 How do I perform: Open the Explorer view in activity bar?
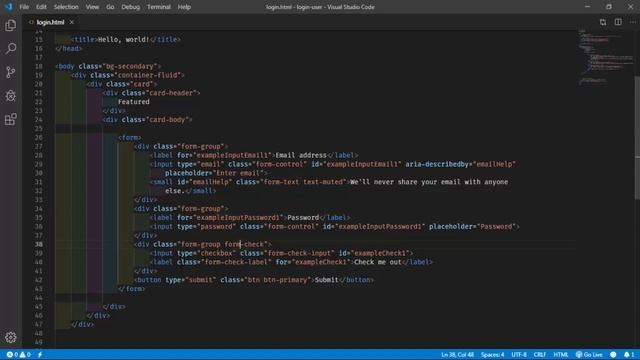pyautogui.click(x=11, y=25)
